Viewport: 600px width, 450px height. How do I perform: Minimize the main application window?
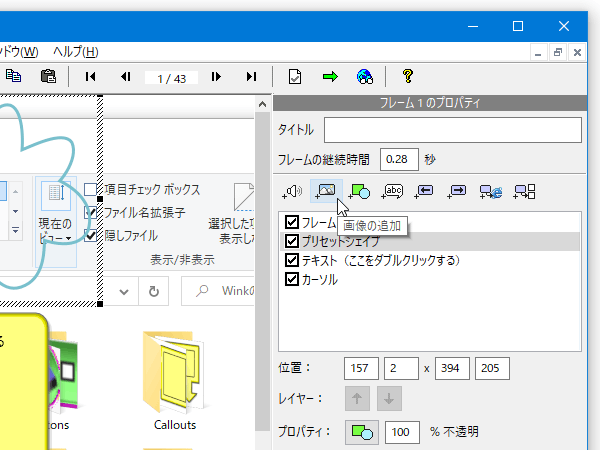(473, 26)
